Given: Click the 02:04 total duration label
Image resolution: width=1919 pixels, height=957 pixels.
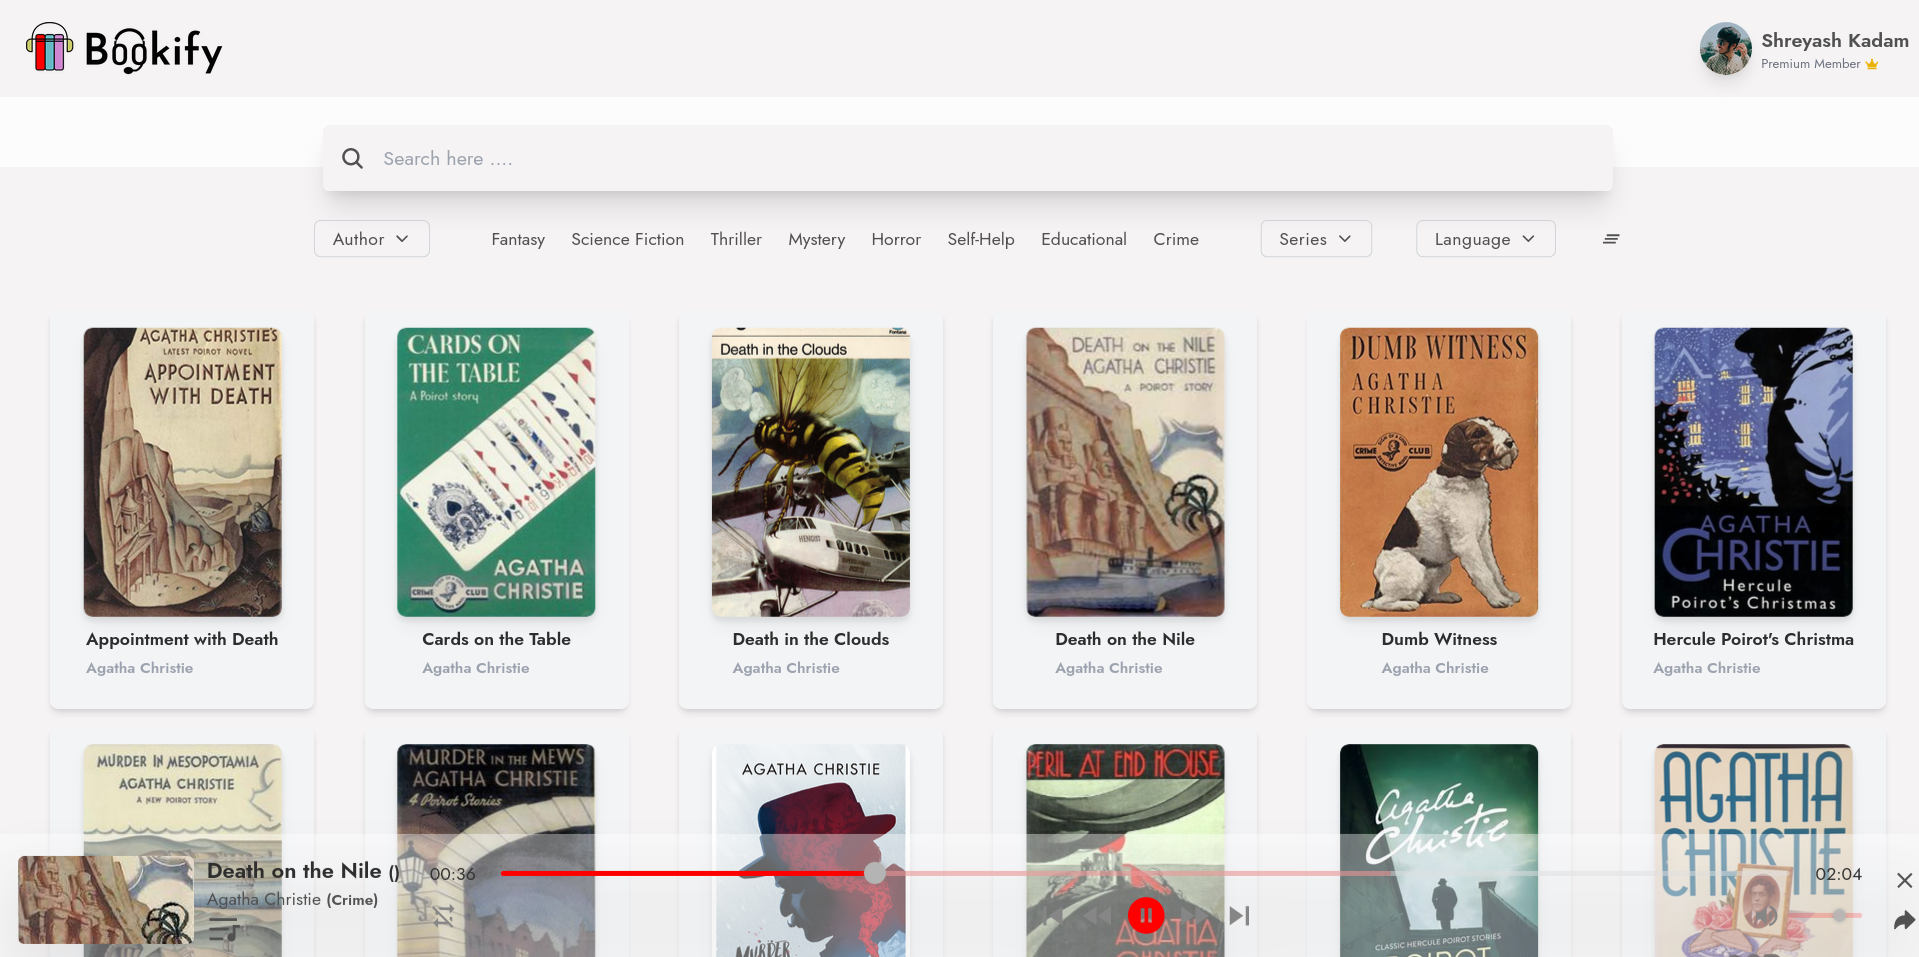Looking at the screenshot, I should tap(1838, 874).
